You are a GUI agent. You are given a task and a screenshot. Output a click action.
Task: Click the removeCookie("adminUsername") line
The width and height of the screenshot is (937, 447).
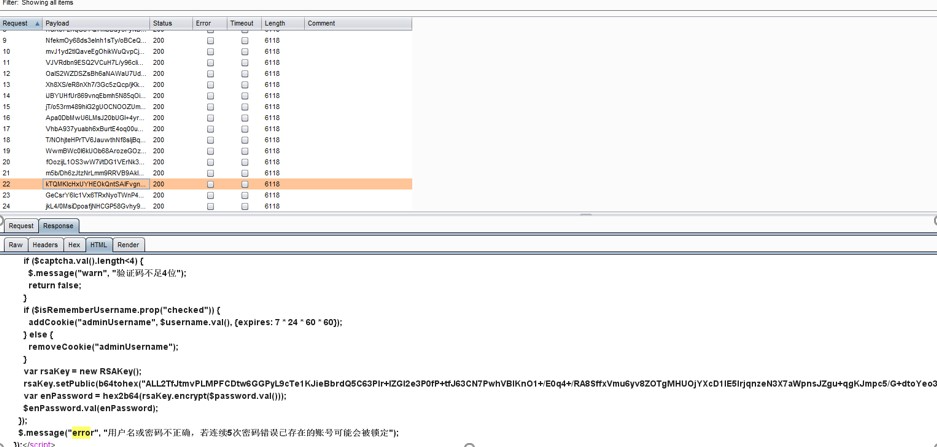[103, 347]
